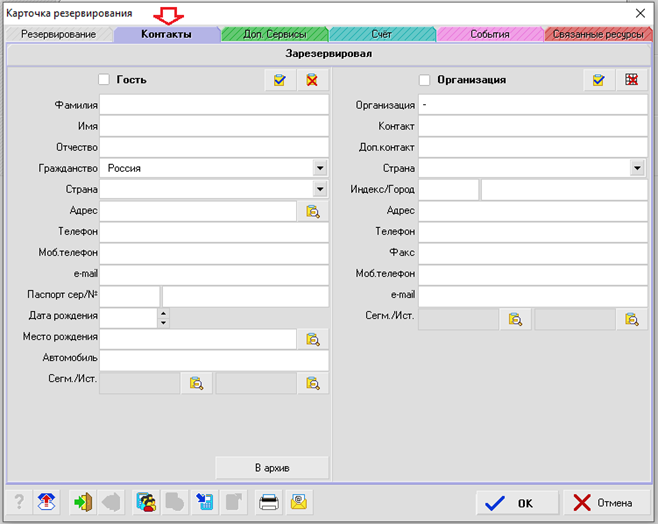
Task: Open lookup next to Место рождения field
Action: click(x=312, y=339)
